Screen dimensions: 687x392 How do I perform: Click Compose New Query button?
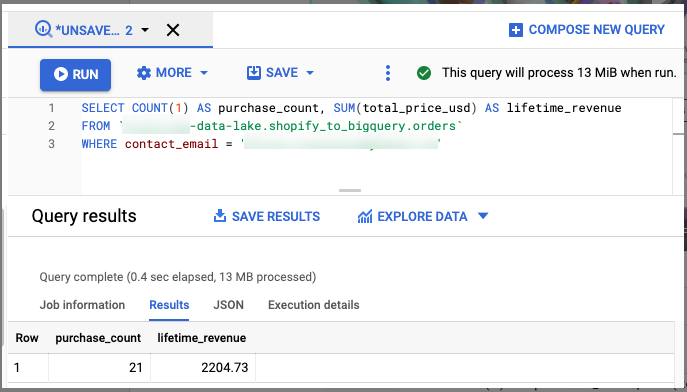[587, 30]
